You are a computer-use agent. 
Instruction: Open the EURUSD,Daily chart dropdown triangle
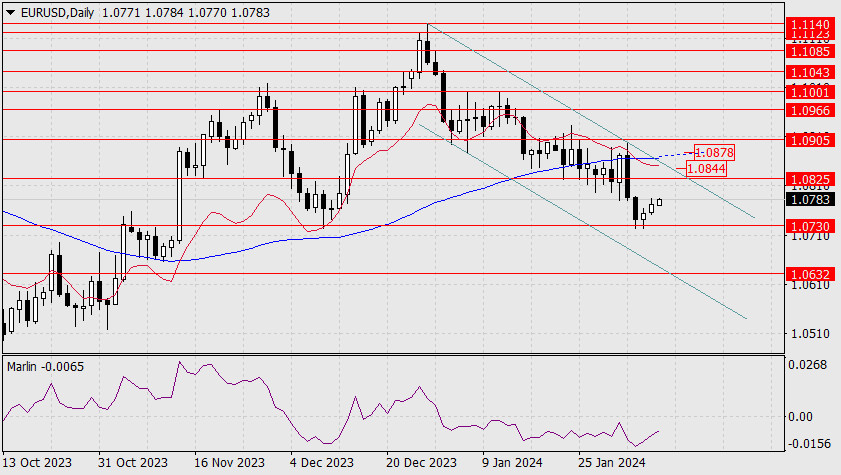[x=11, y=12]
